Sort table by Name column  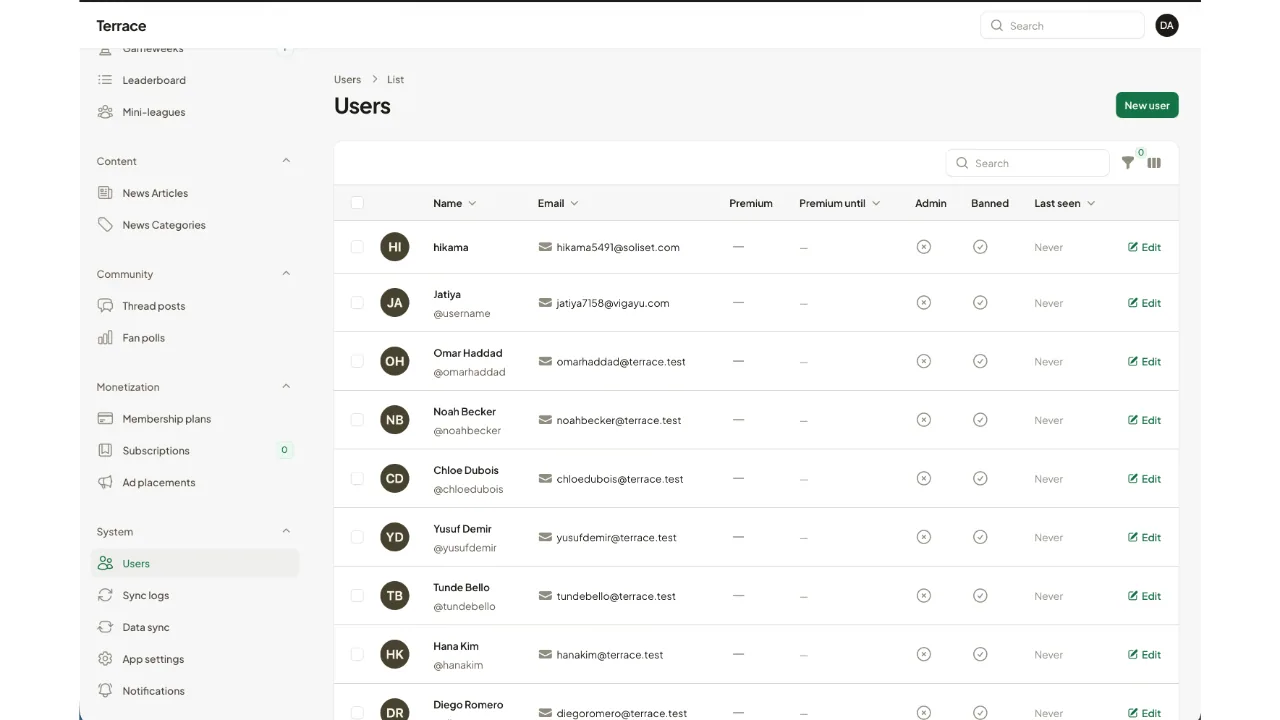coord(455,203)
